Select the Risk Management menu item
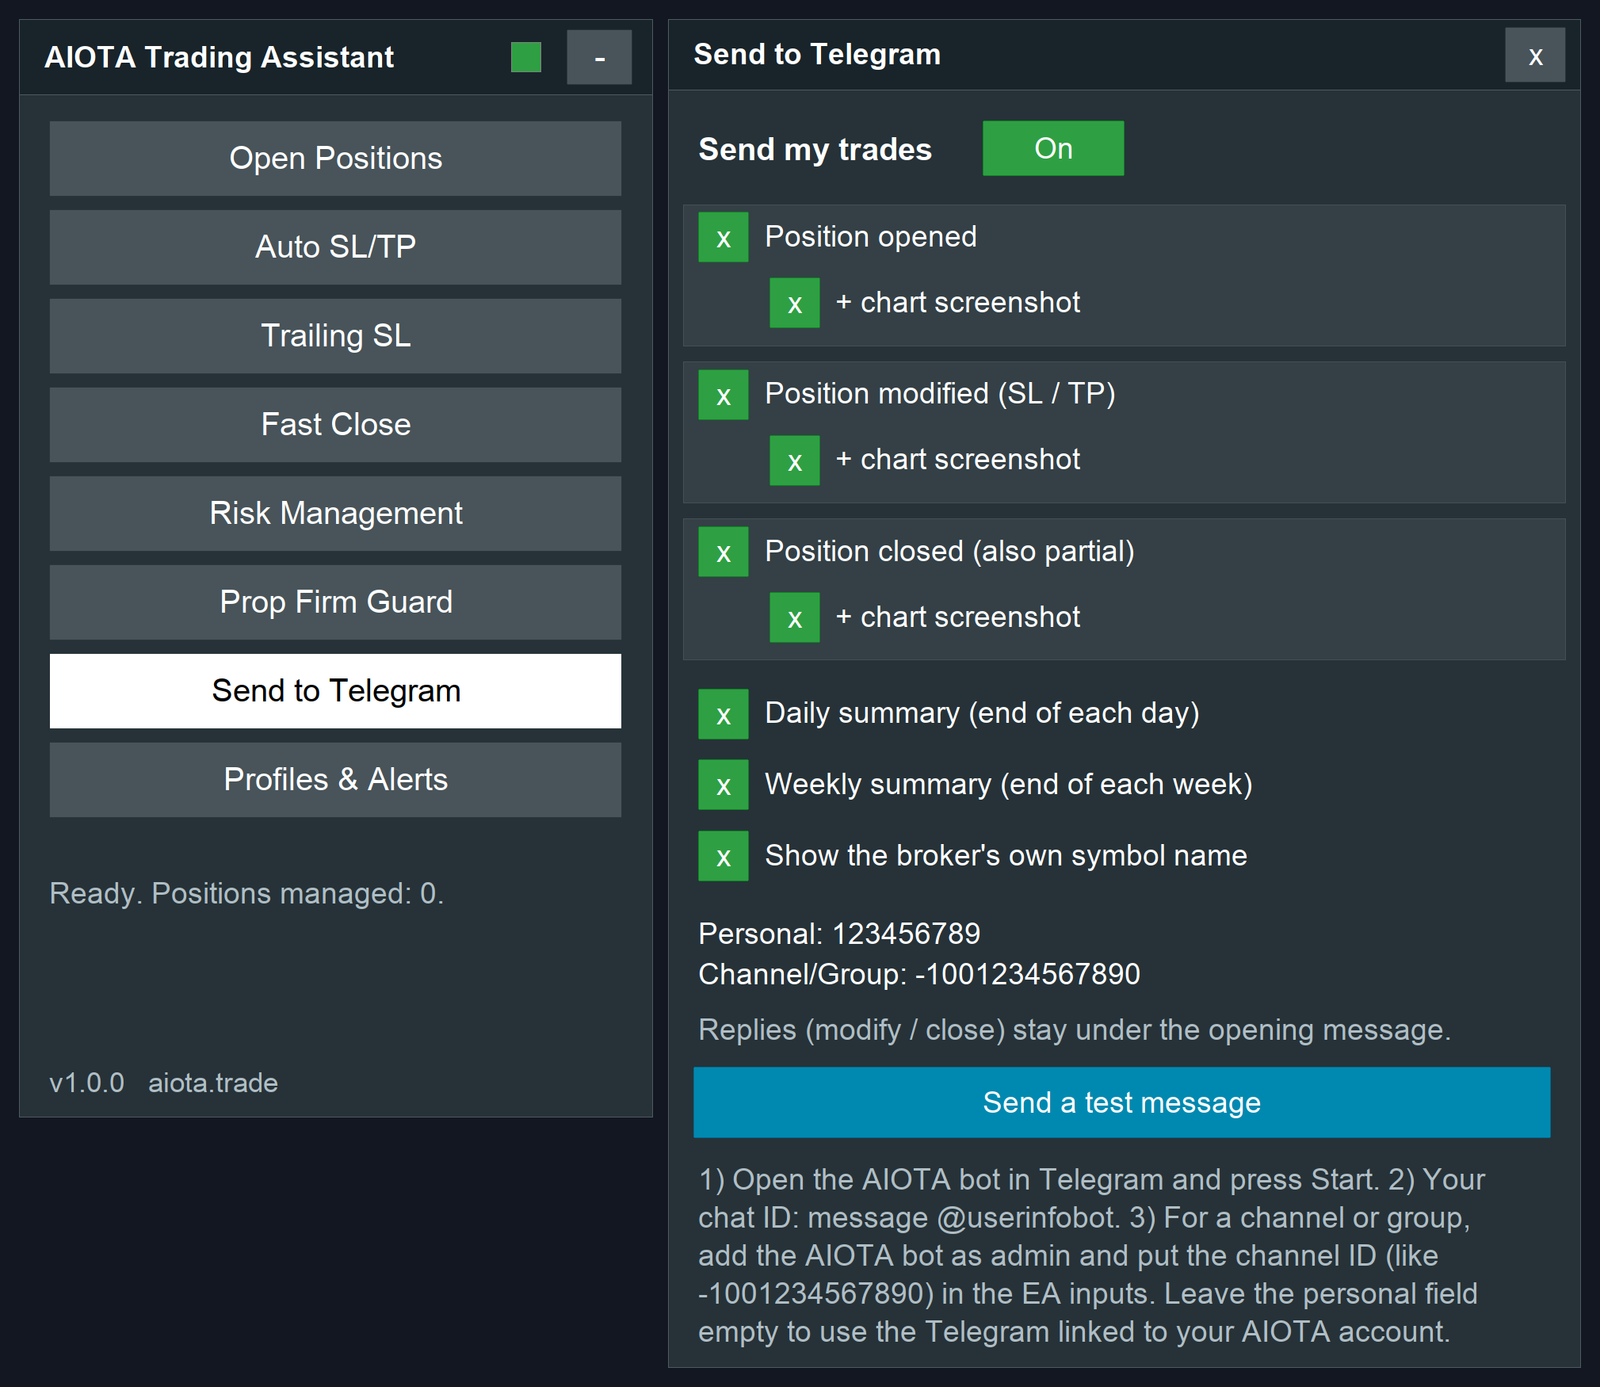This screenshot has height=1387, width=1600. click(x=335, y=513)
